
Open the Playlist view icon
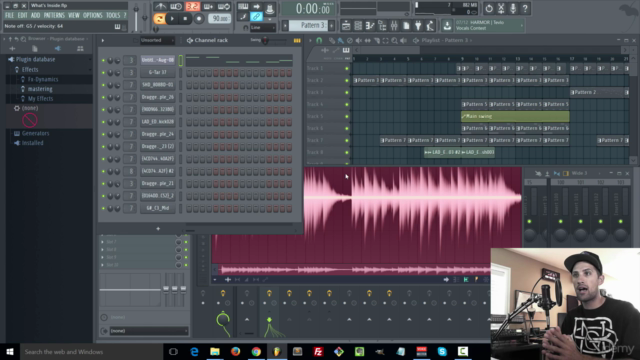tap(346, 26)
